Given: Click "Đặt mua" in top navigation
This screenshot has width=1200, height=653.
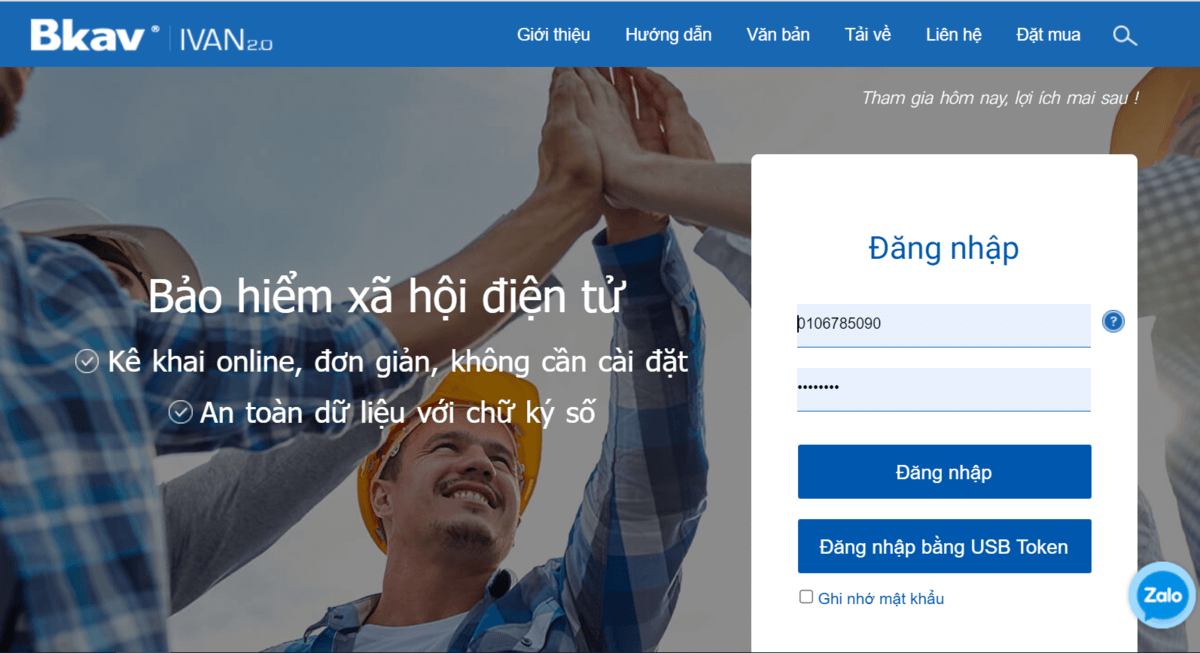Looking at the screenshot, I should (1048, 35).
